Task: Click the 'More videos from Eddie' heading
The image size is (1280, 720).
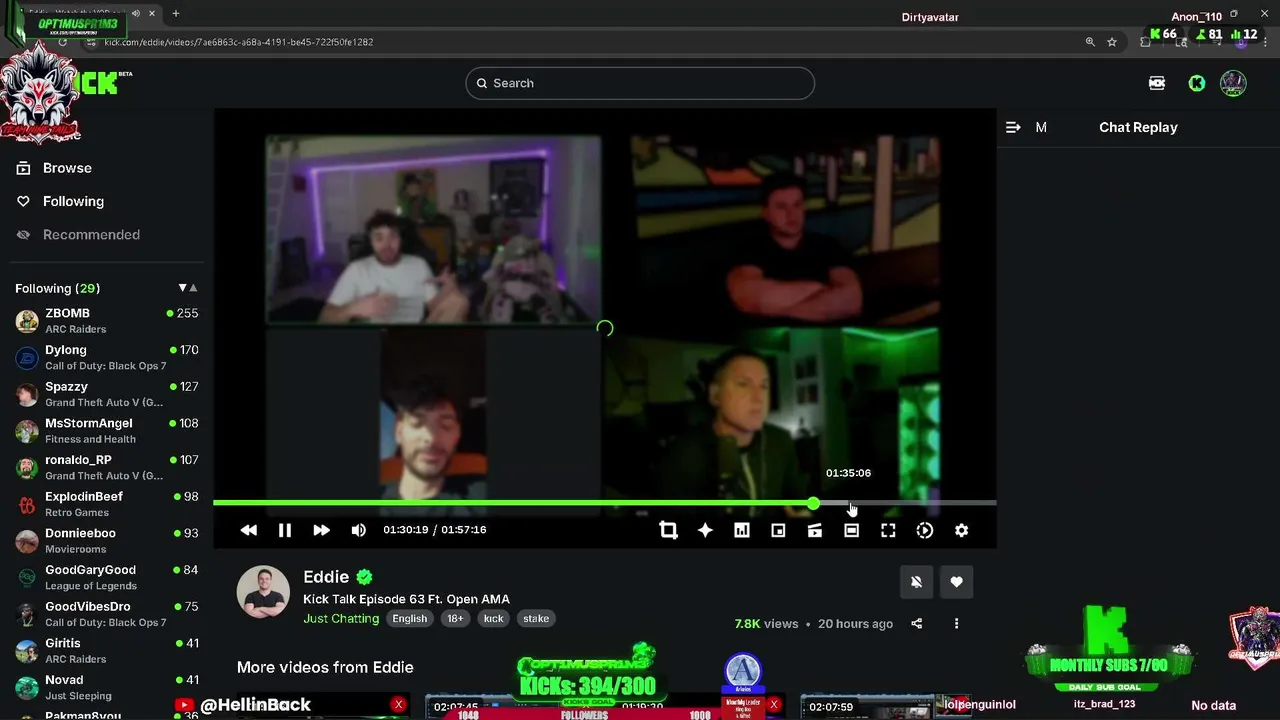Action: pyautogui.click(x=325, y=667)
